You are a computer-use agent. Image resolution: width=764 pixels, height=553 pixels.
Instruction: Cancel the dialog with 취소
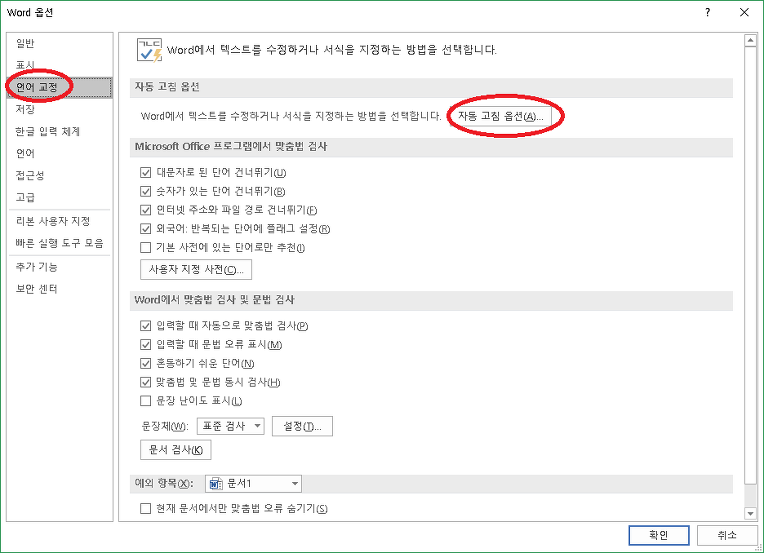(726, 535)
